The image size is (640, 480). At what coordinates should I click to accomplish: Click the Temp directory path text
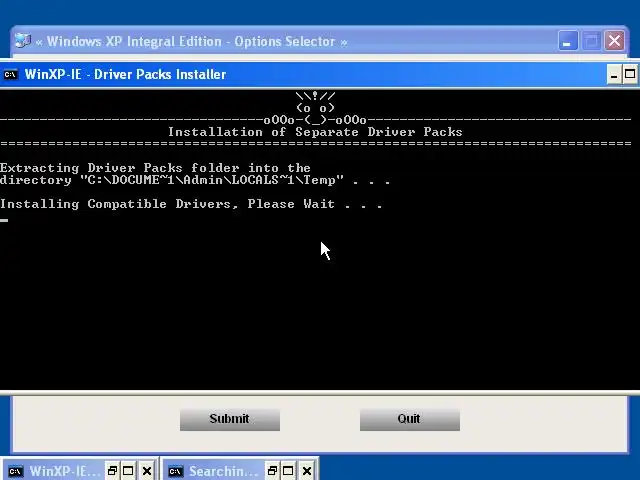coord(212,180)
